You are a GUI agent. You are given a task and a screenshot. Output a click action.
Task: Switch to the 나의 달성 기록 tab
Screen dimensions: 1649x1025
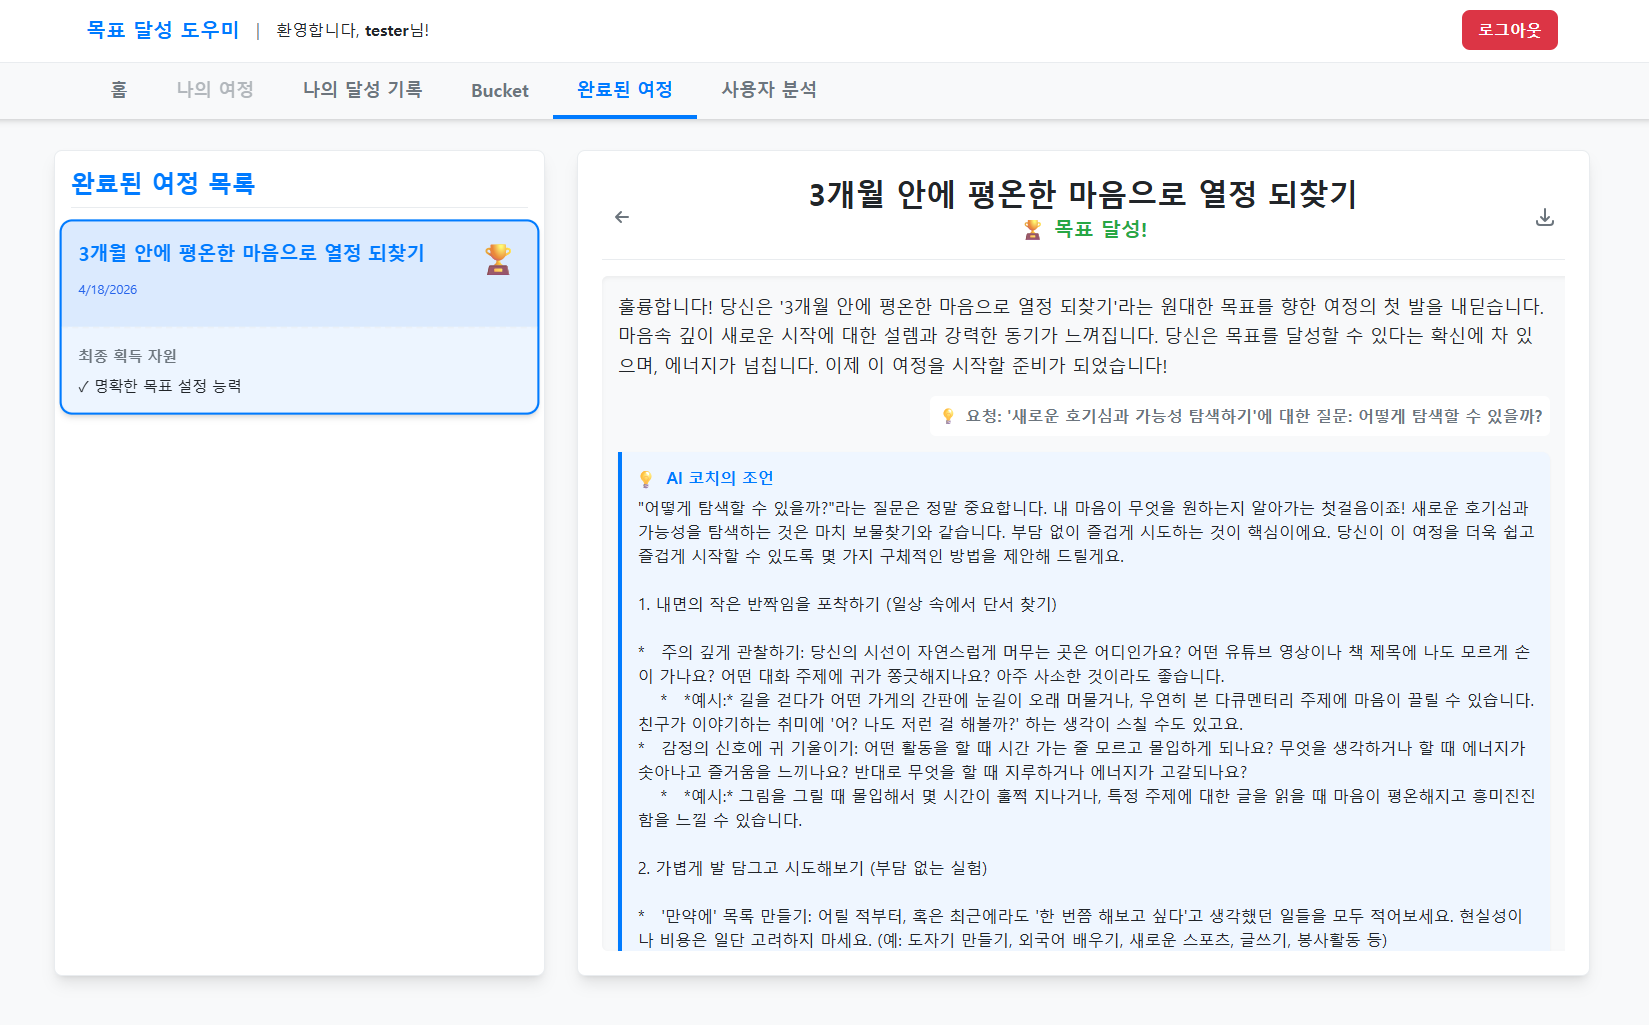pos(363,90)
